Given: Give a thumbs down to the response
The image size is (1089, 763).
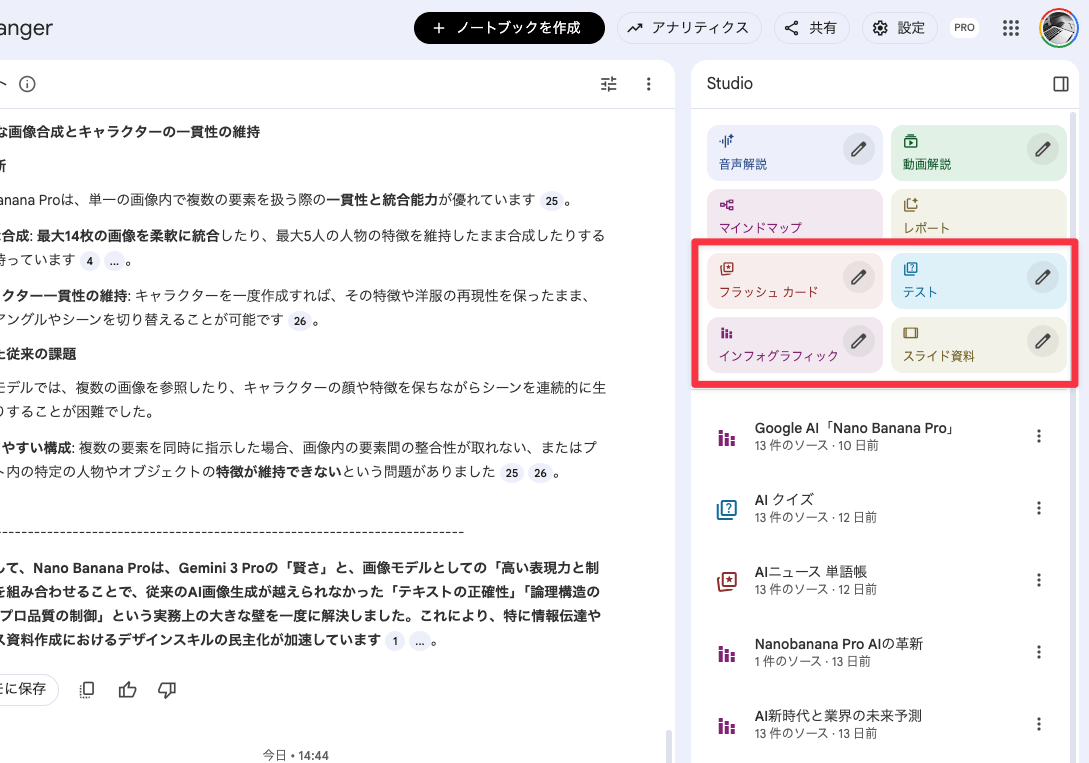Looking at the screenshot, I should click(x=167, y=689).
